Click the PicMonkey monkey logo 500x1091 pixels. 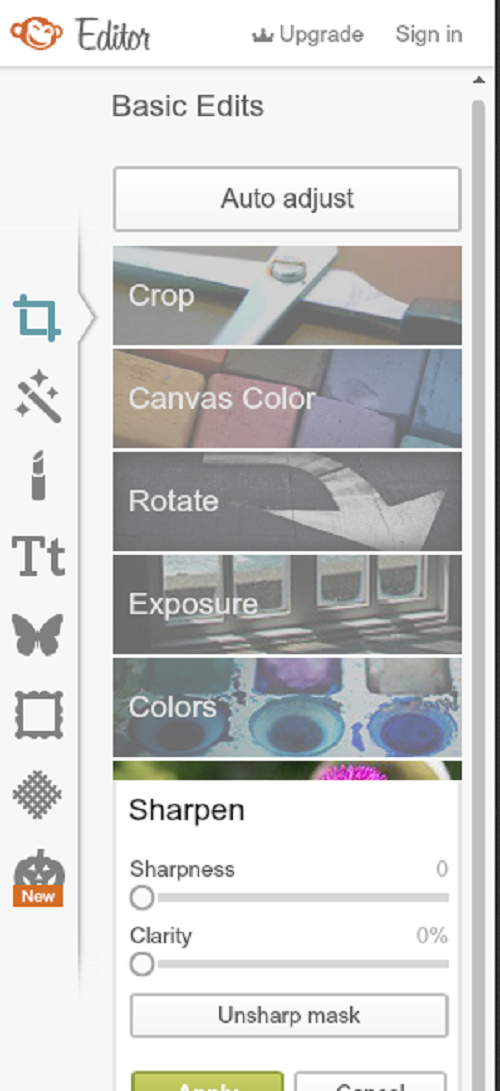tap(36, 33)
